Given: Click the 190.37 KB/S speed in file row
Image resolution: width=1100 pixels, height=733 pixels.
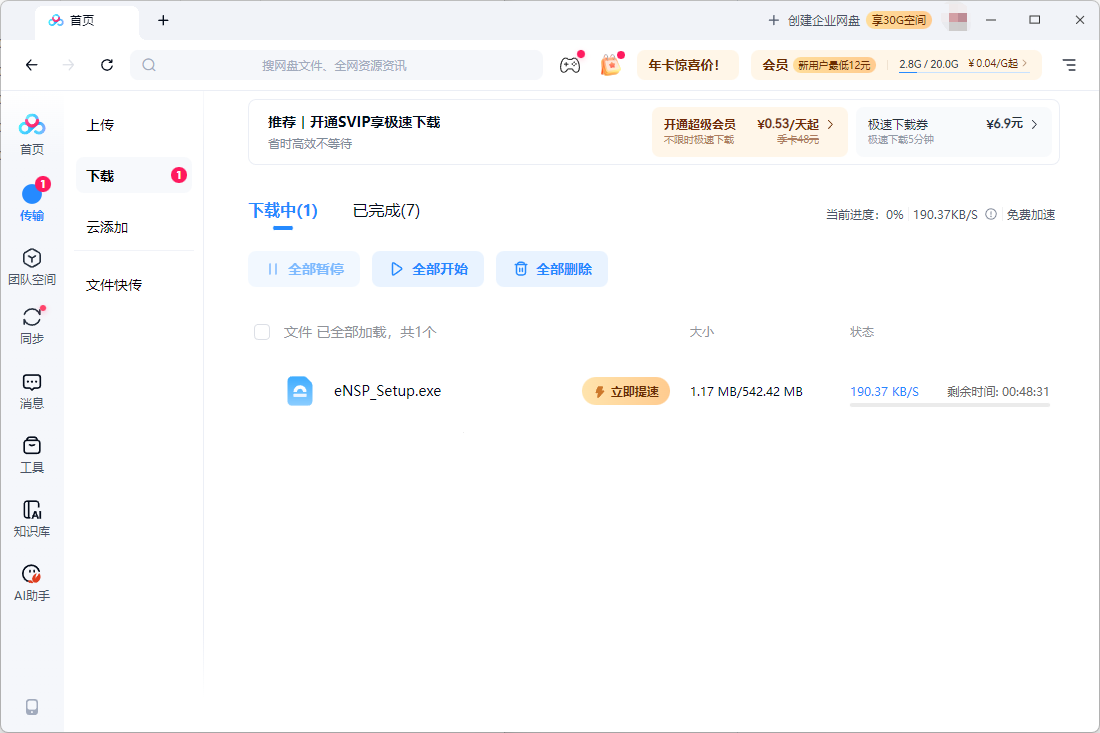Looking at the screenshot, I should 885,391.
